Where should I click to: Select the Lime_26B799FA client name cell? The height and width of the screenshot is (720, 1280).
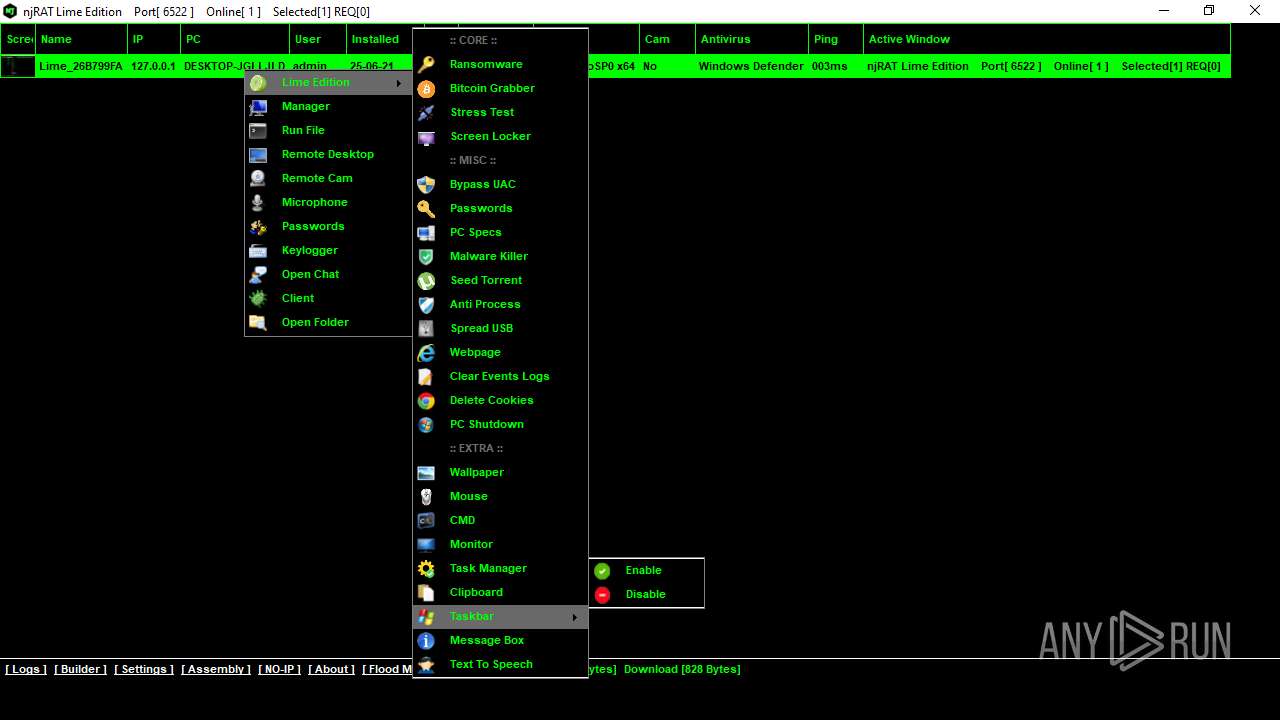tap(81, 66)
